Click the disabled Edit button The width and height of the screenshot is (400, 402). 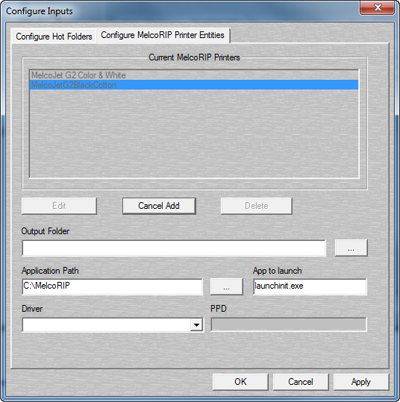[x=59, y=206]
